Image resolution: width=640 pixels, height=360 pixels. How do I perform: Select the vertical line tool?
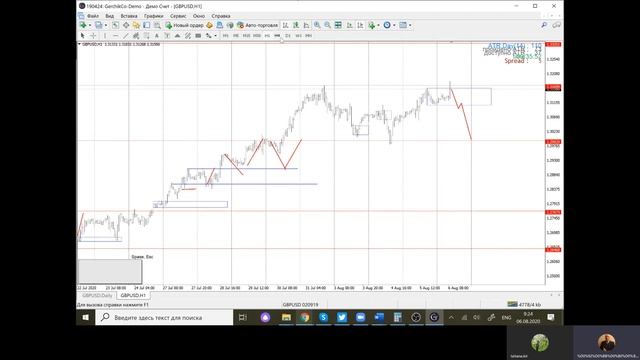click(105, 36)
